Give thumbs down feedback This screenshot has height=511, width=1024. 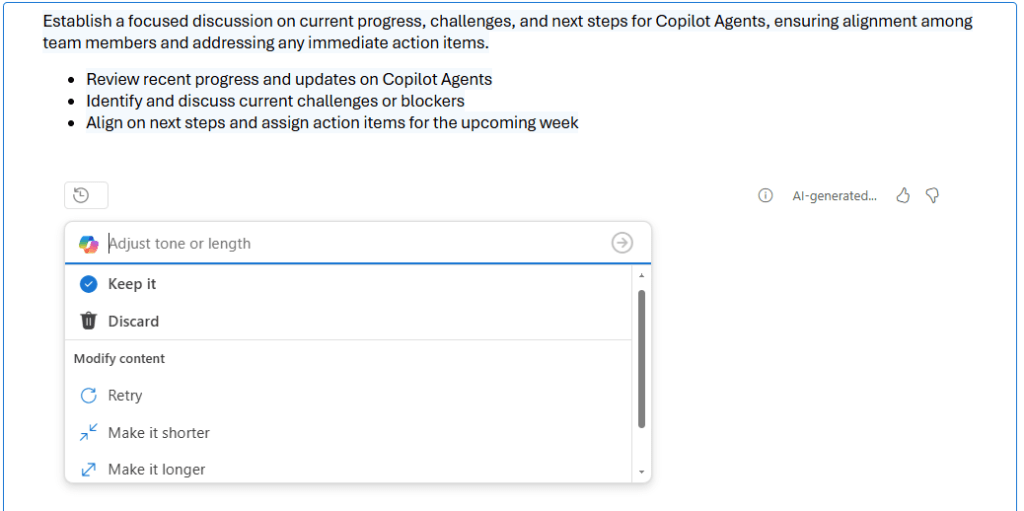point(932,196)
